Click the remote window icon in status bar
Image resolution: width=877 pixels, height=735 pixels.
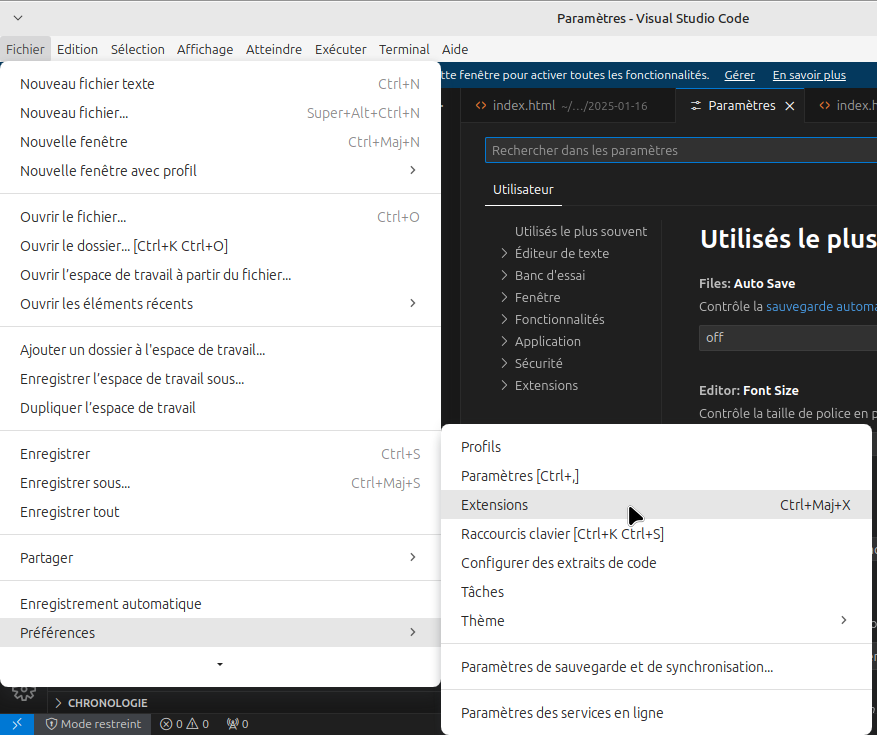click(17, 724)
